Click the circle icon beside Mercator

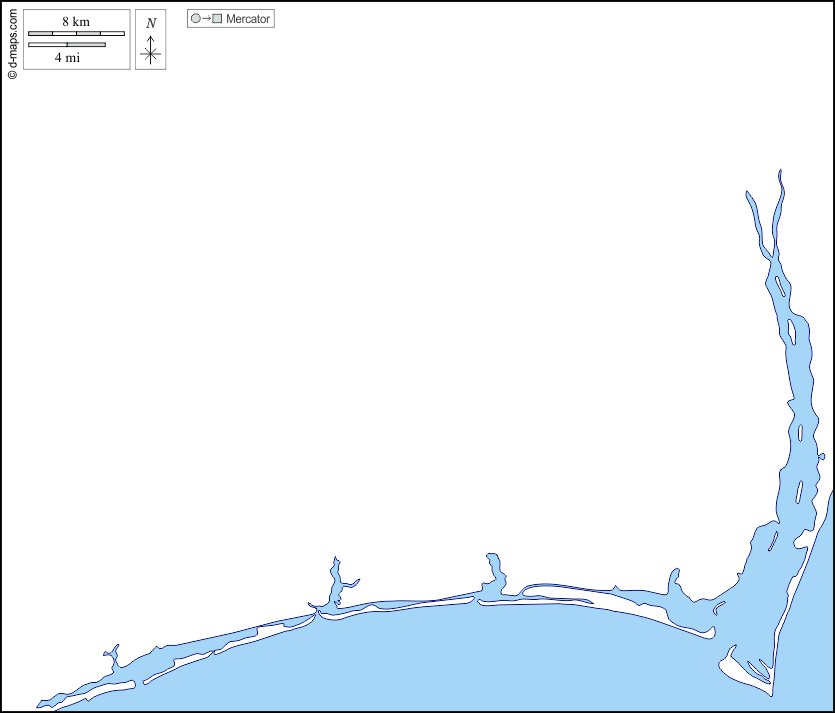[196, 19]
